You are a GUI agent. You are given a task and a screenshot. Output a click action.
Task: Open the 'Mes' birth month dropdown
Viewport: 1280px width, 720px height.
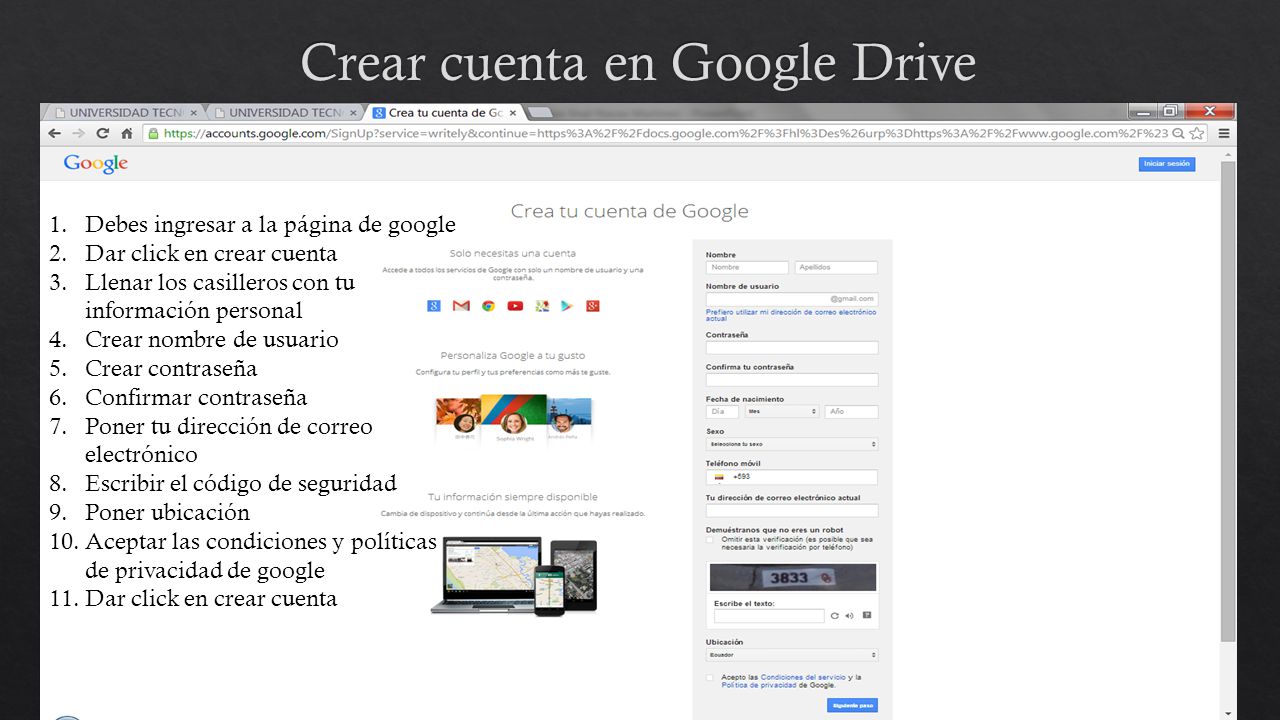pyautogui.click(x=781, y=411)
